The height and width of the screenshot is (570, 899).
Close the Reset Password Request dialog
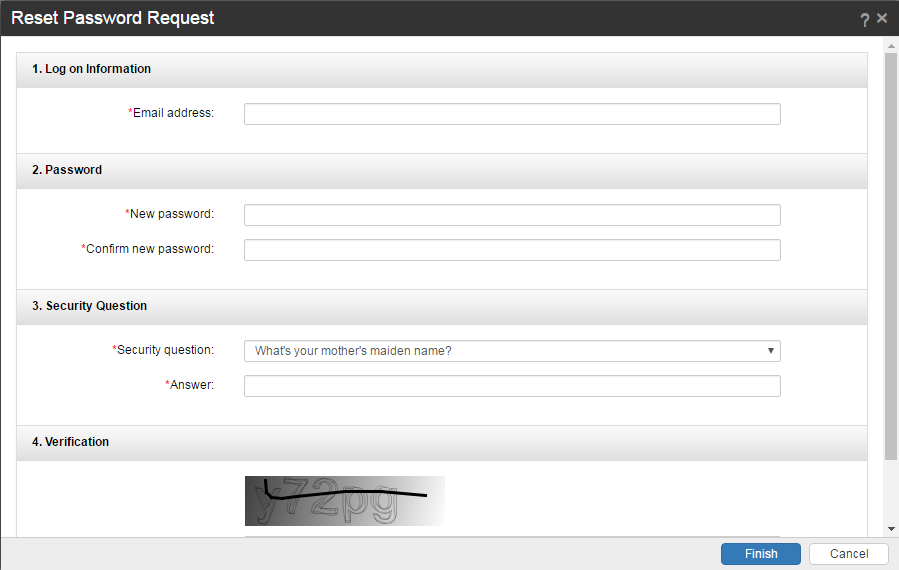click(x=882, y=18)
